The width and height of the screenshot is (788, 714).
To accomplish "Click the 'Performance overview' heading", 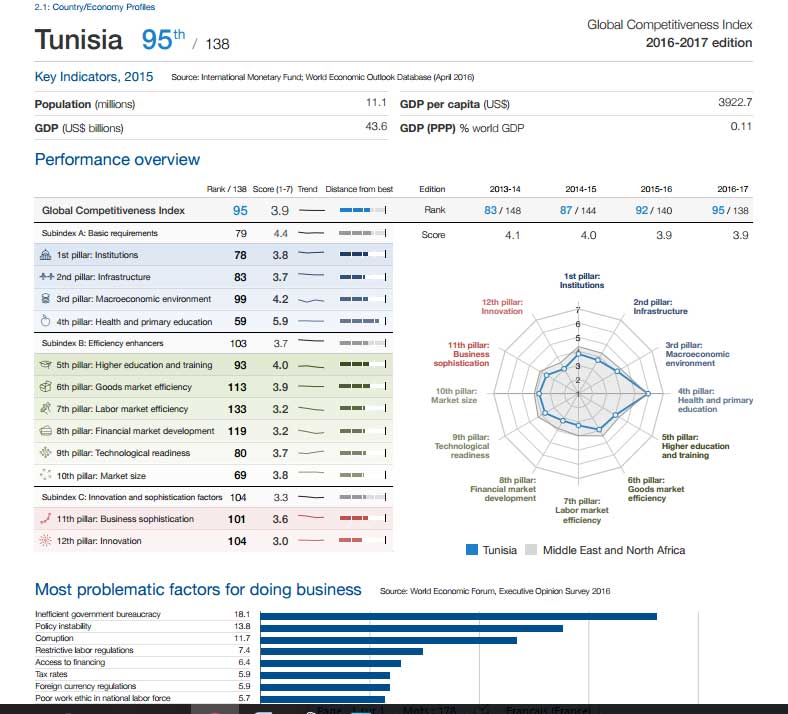I will 117,159.
